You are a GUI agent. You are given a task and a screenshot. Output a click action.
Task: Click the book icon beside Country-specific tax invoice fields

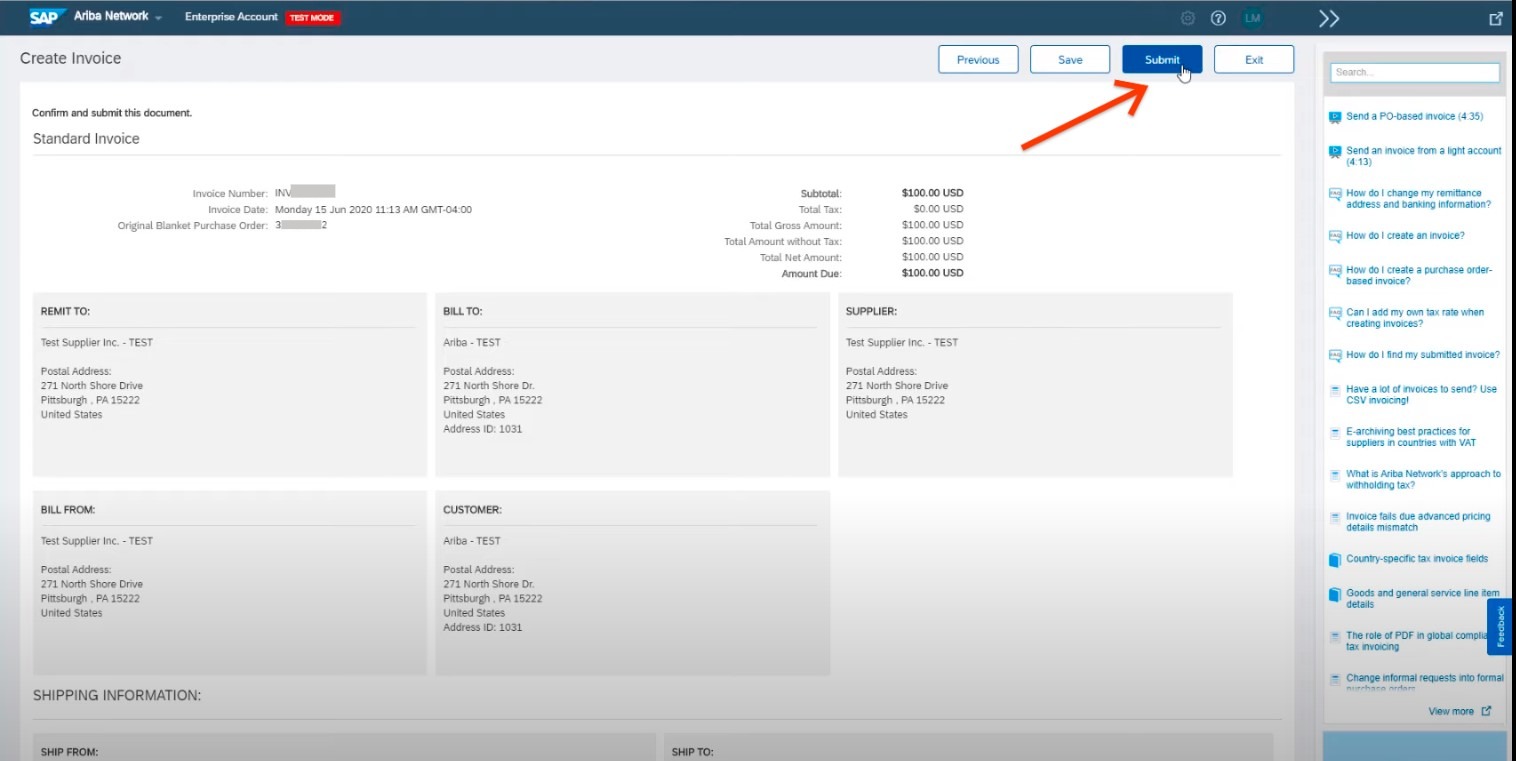pos(1334,559)
